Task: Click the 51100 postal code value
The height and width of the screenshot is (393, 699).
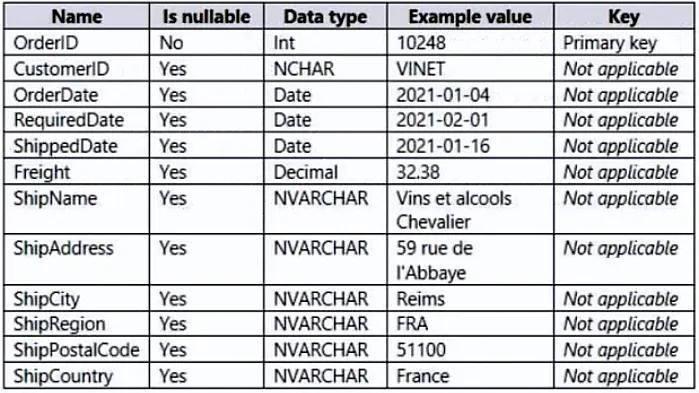Action: pos(421,350)
